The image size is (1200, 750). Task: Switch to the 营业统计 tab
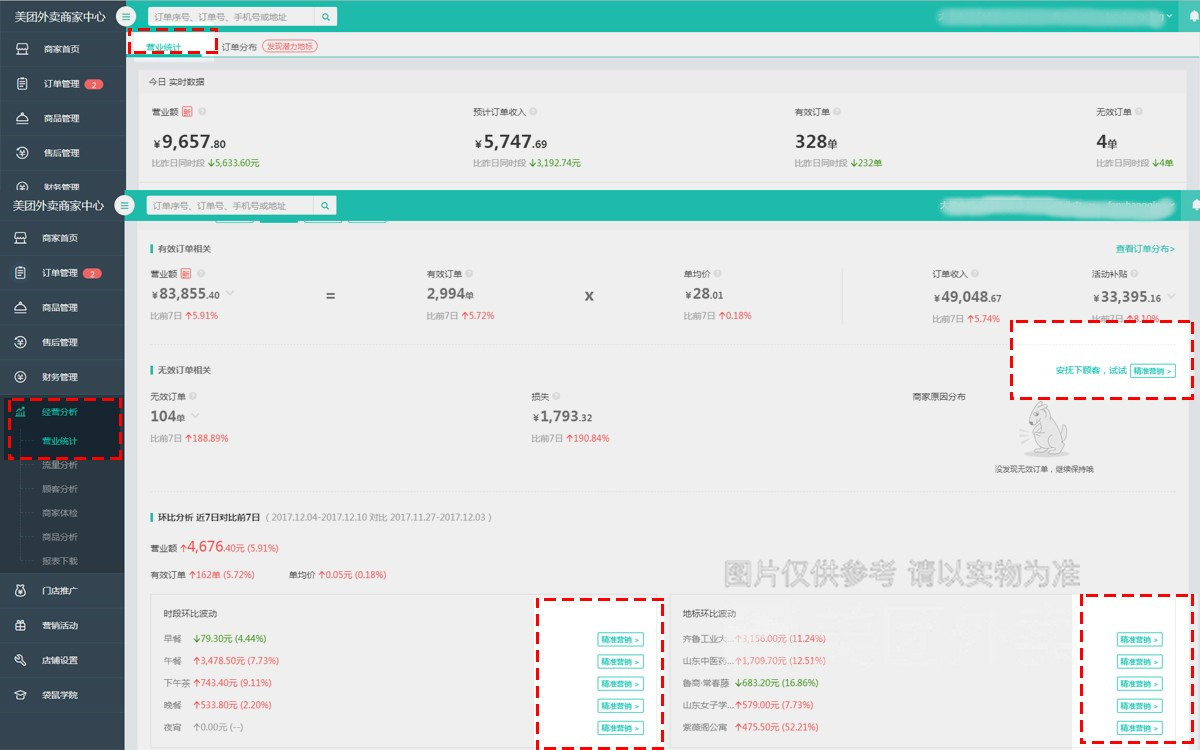click(x=164, y=46)
